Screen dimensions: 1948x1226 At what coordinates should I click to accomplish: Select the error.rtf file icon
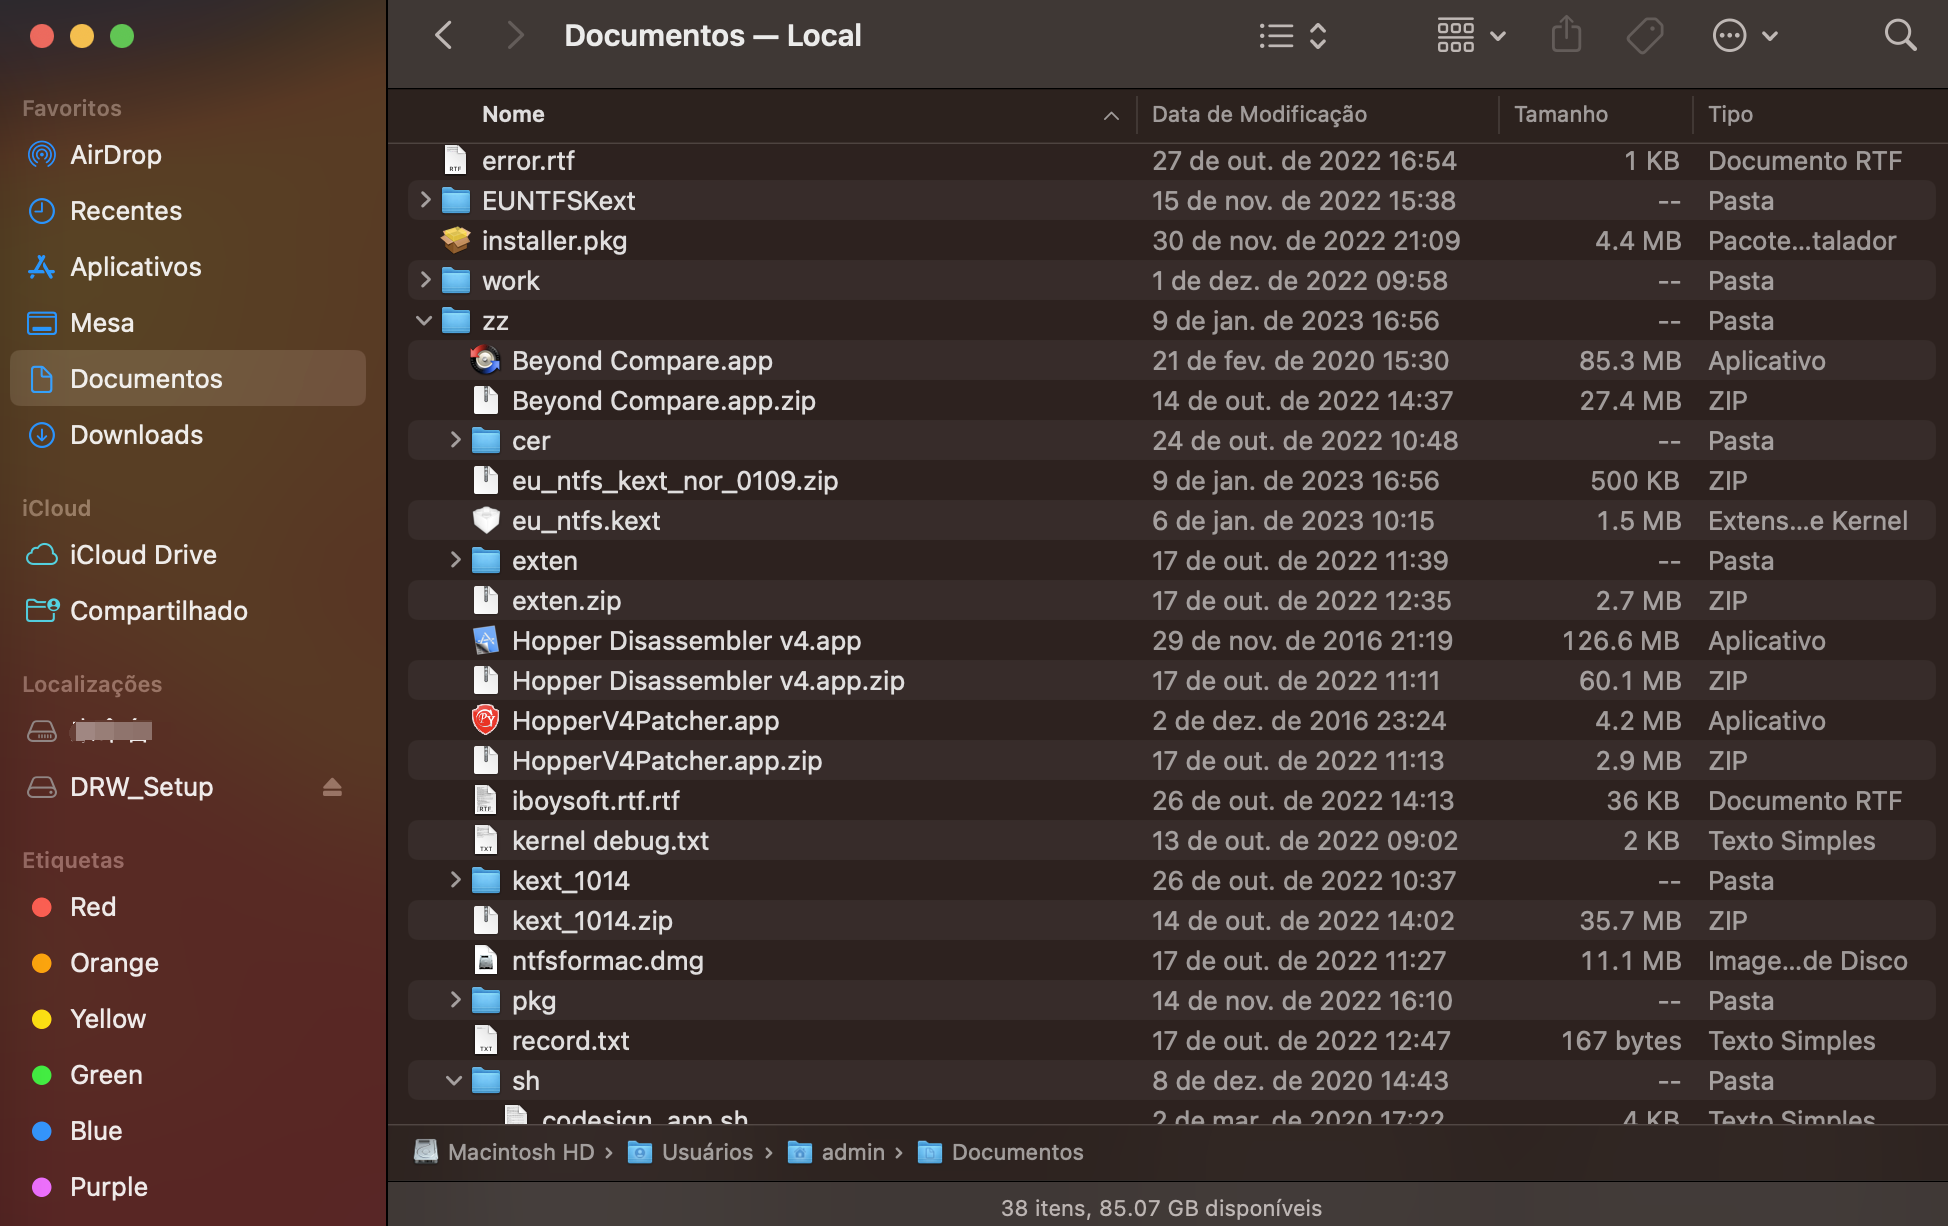point(455,160)
